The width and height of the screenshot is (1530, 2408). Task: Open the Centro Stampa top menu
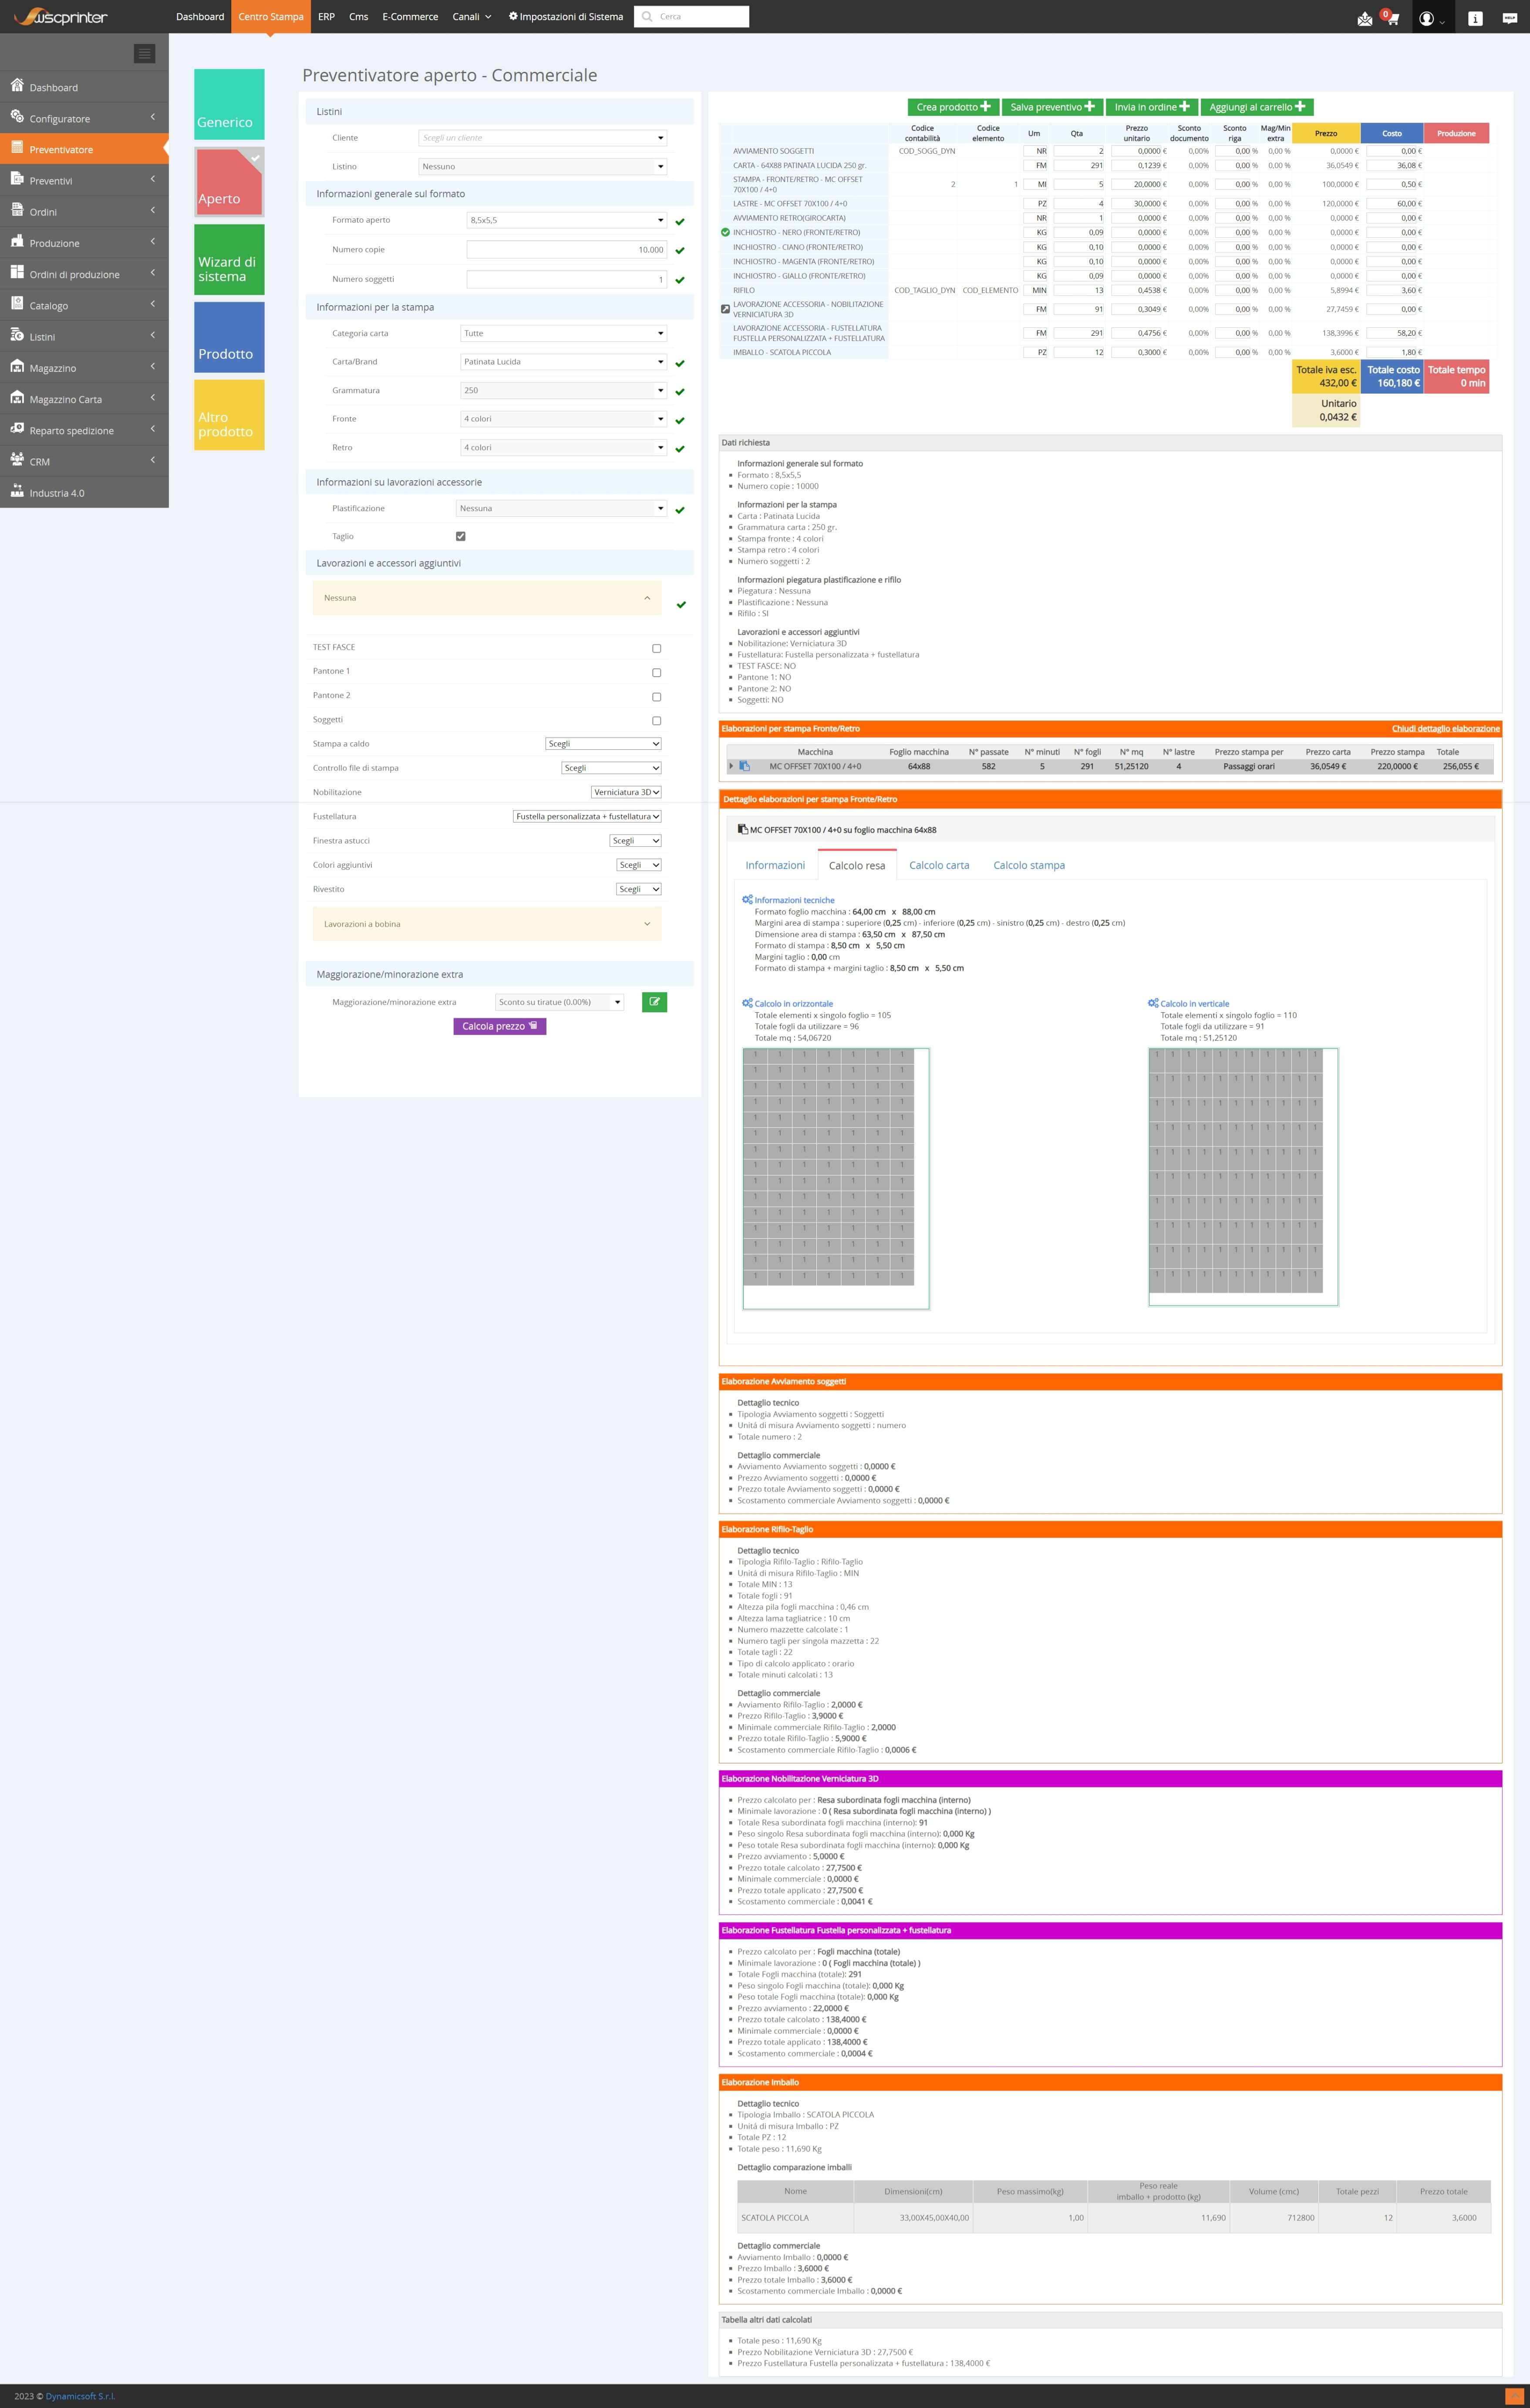pyautogui.click(x=271, y=16)
